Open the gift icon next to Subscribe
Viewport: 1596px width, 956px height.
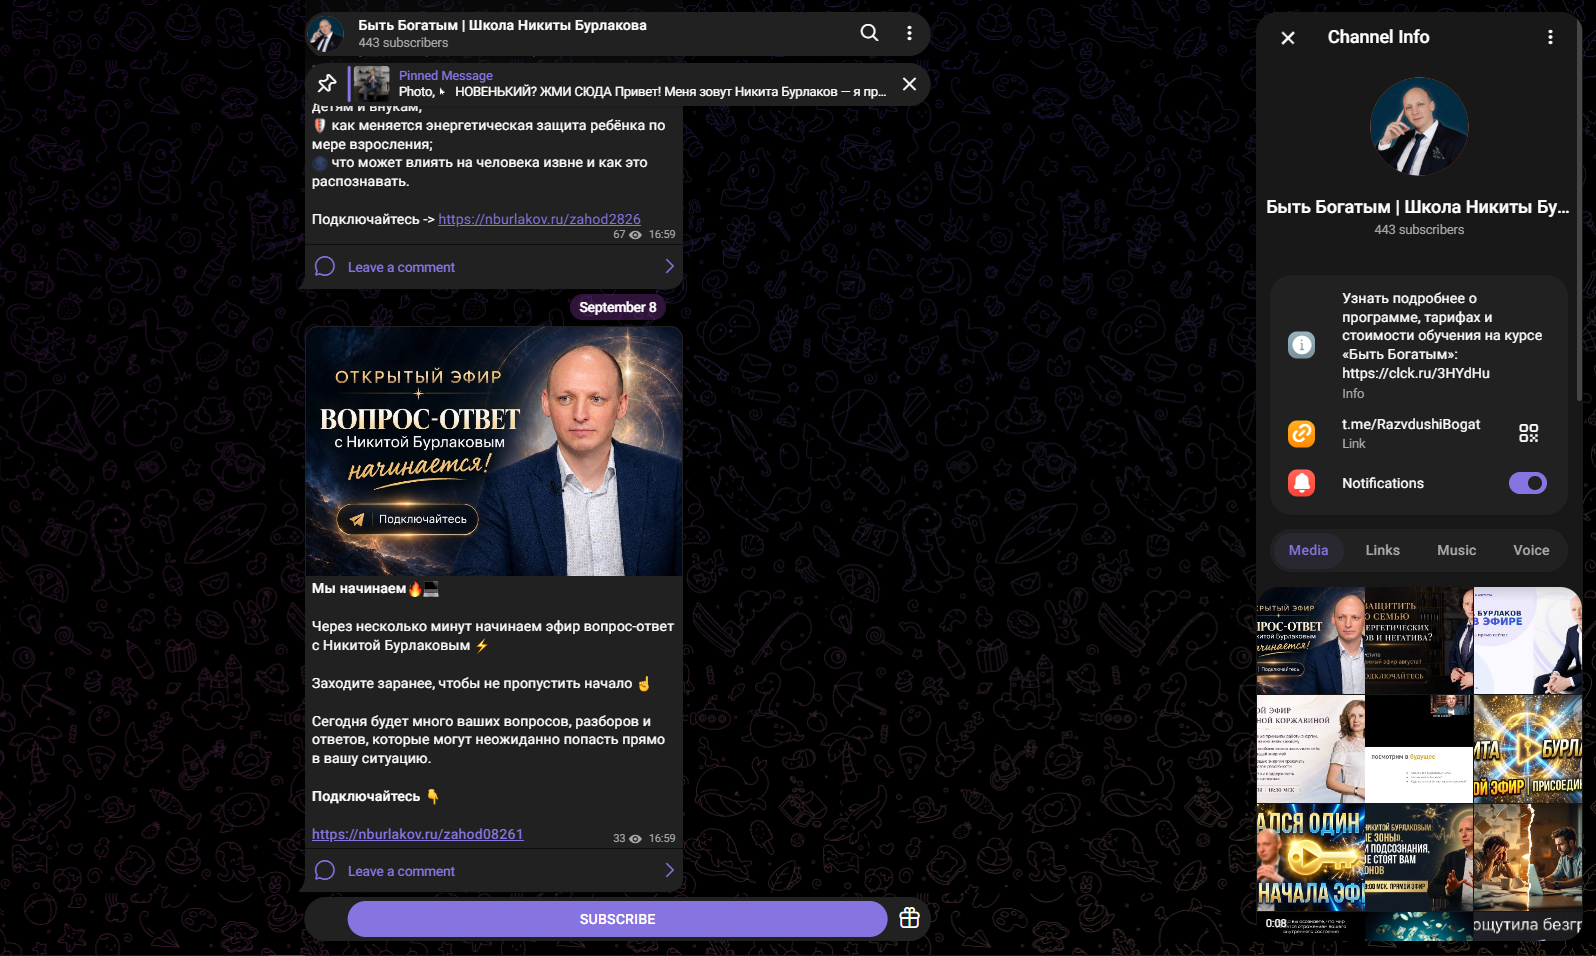click(x=909, y=918)
